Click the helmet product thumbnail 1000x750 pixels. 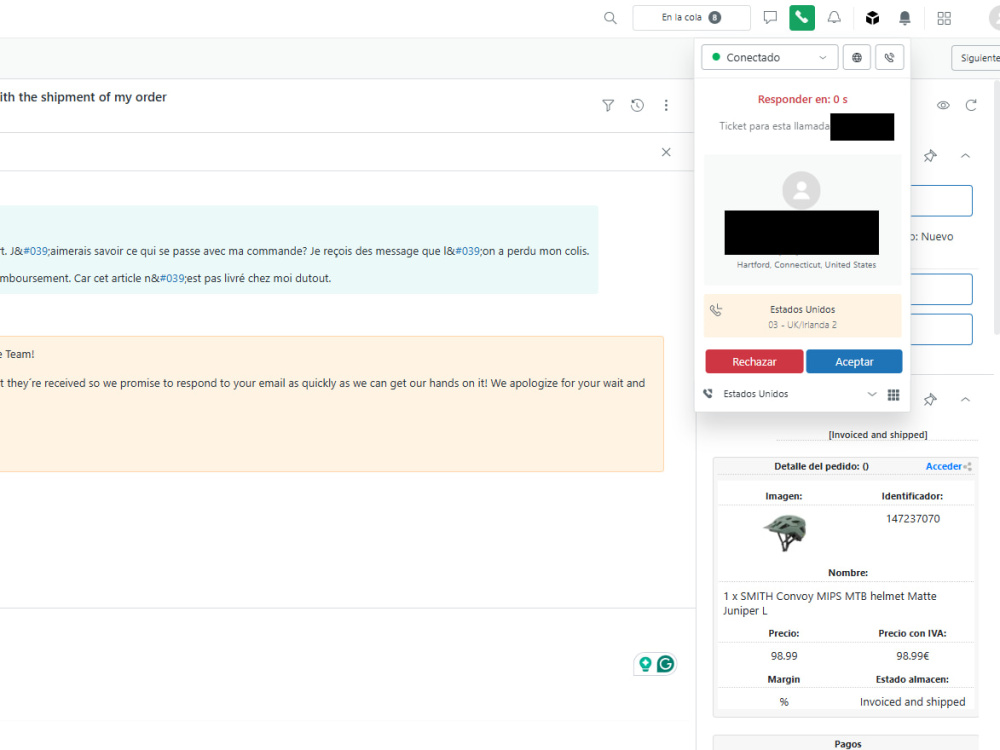coord(784,532)
